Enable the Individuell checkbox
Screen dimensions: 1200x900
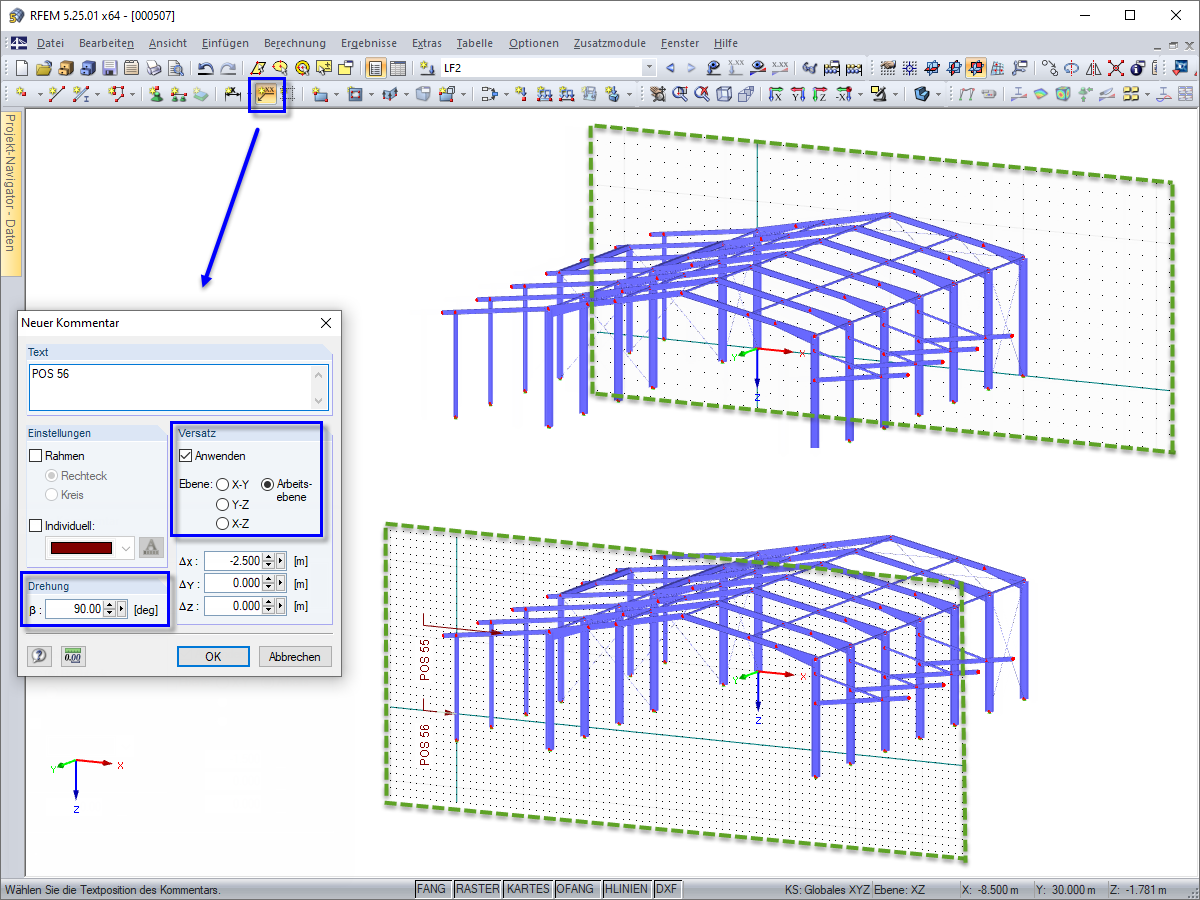coord(35,526)
